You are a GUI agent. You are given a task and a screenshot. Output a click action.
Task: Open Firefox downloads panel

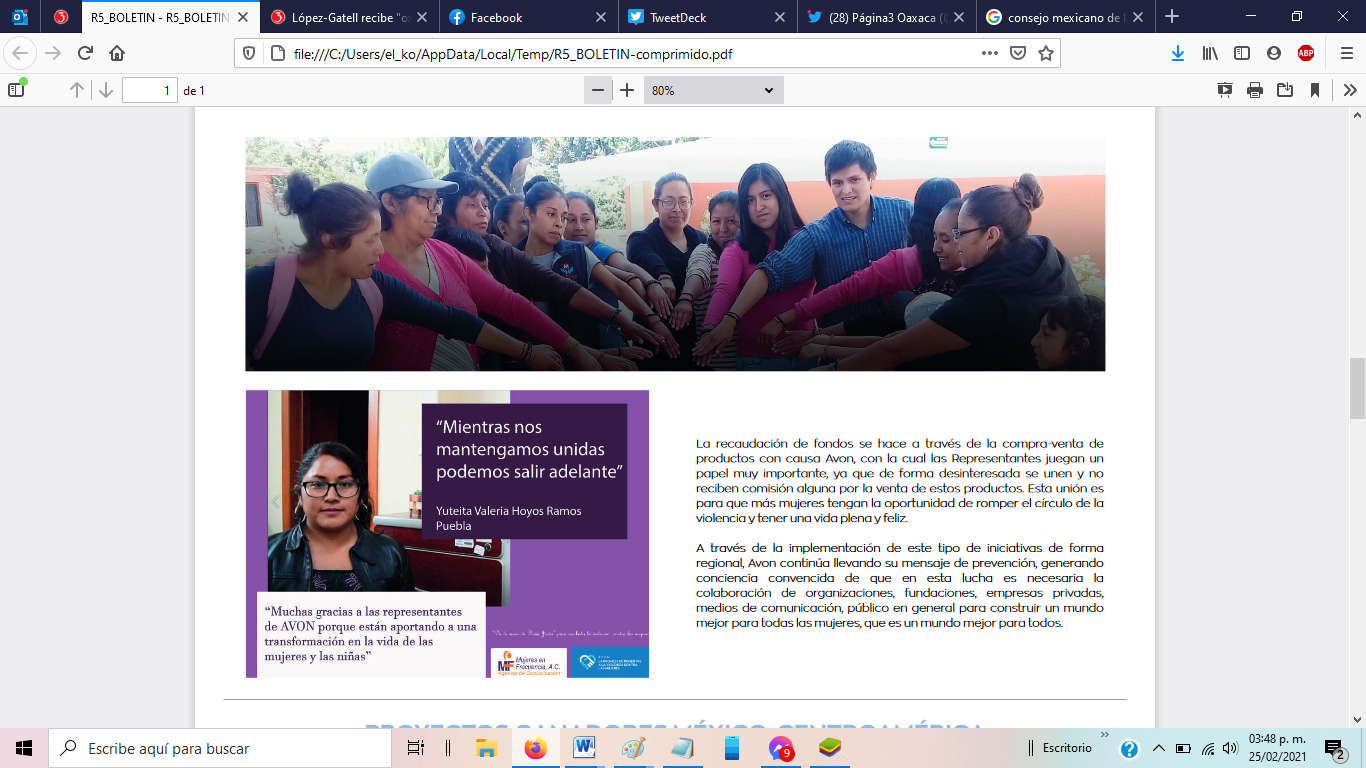(x=1178, y=53)
